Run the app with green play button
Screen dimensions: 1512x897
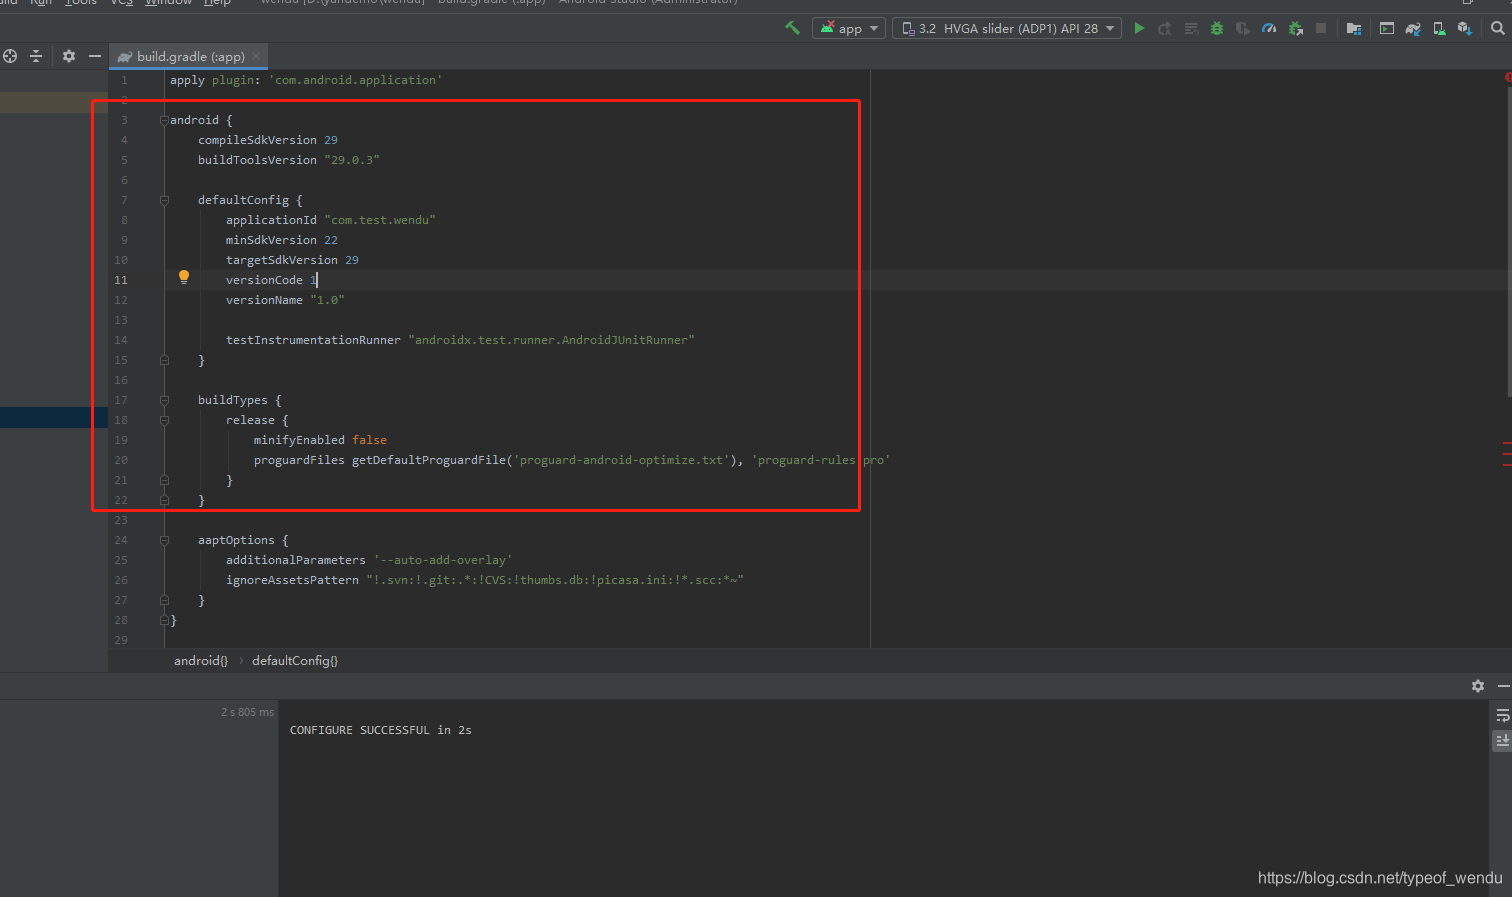coord(1139,28)
